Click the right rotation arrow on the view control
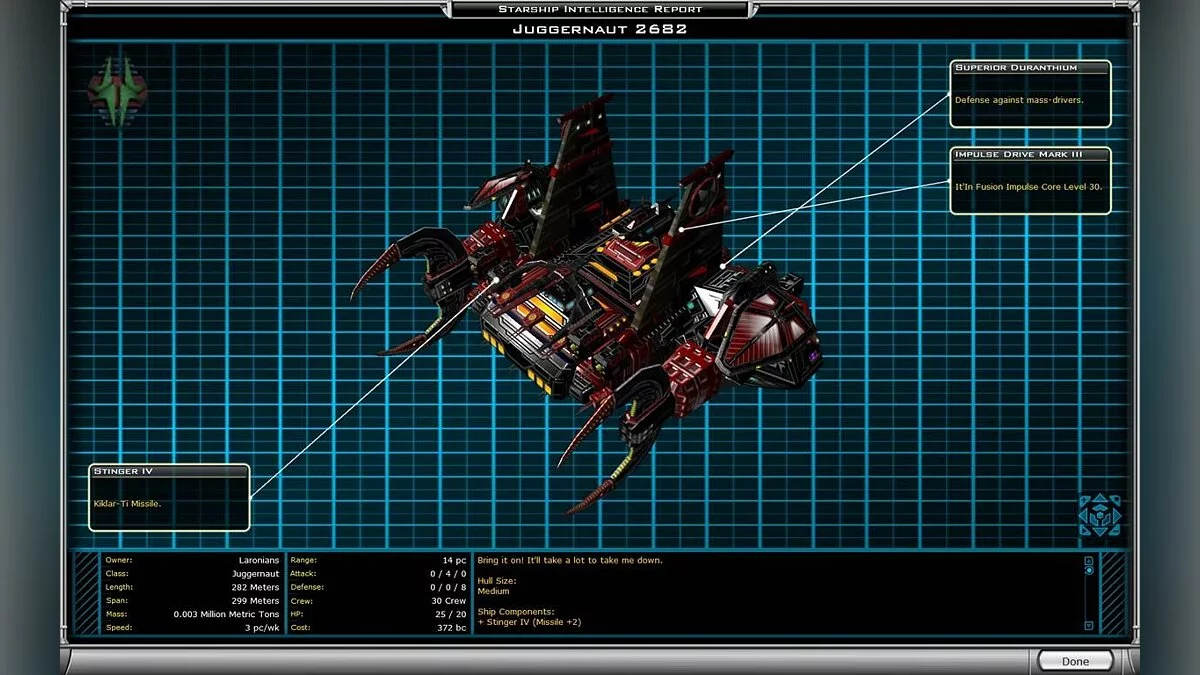 coord(1116,515)
